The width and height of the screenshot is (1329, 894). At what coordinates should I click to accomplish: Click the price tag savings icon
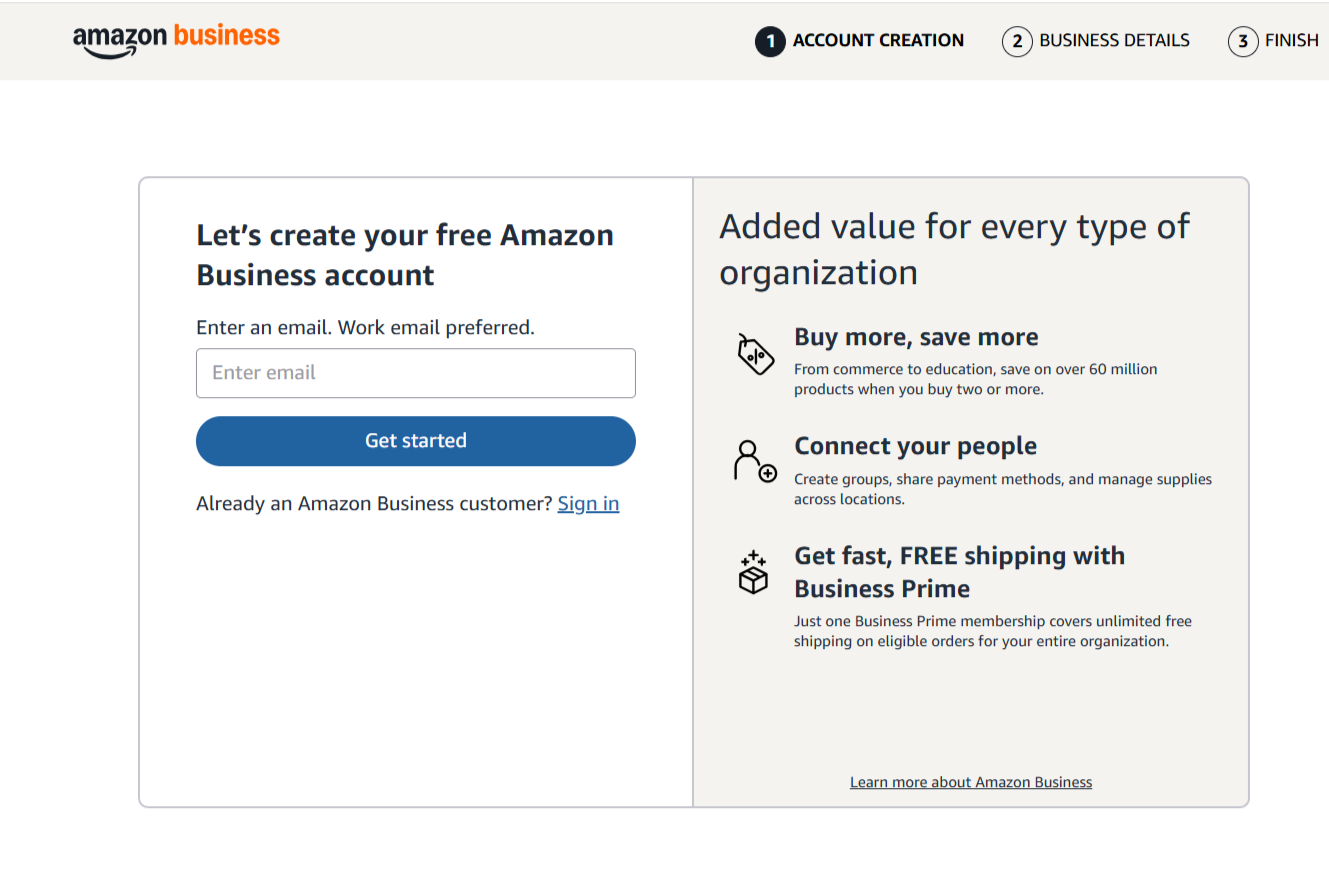click(x=755, y=354)
